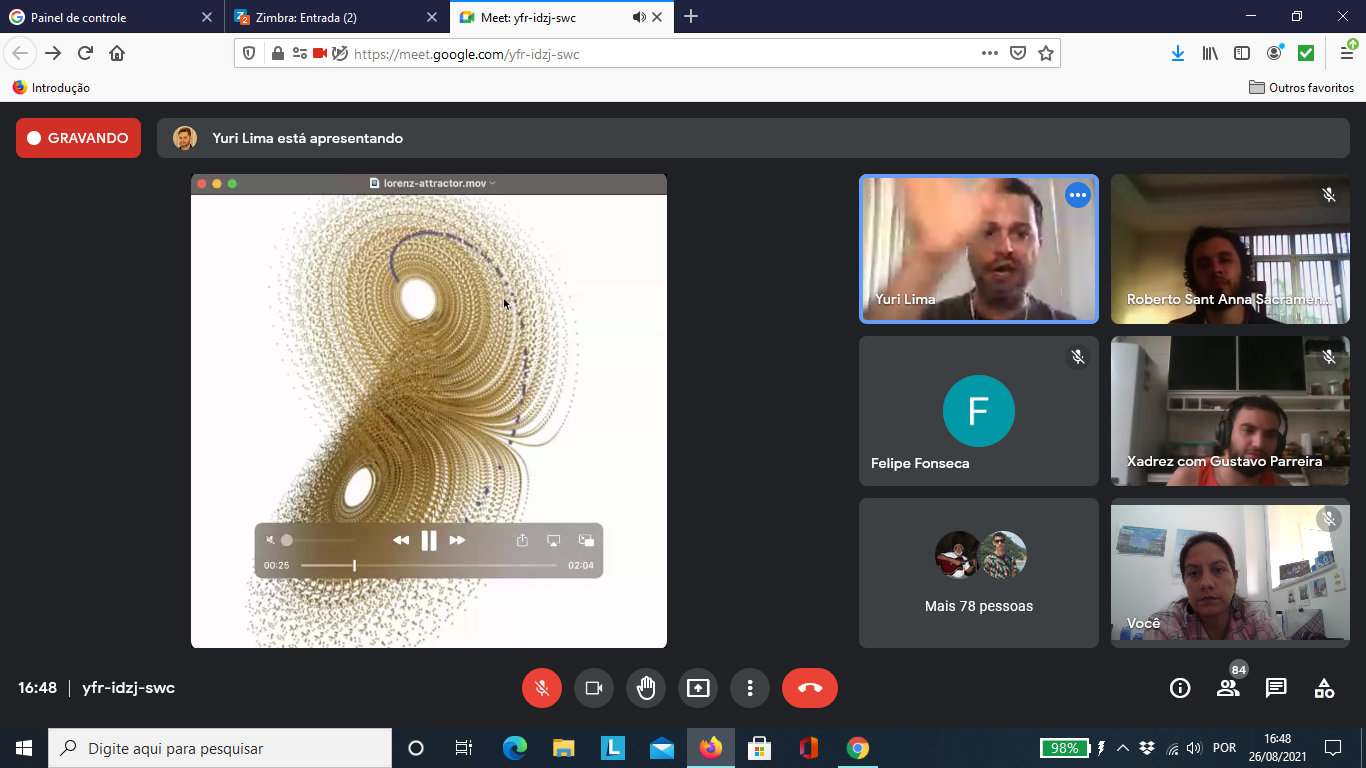Select your own Você video tile
Screen dimensions: 1366x768
[1230, 573]
